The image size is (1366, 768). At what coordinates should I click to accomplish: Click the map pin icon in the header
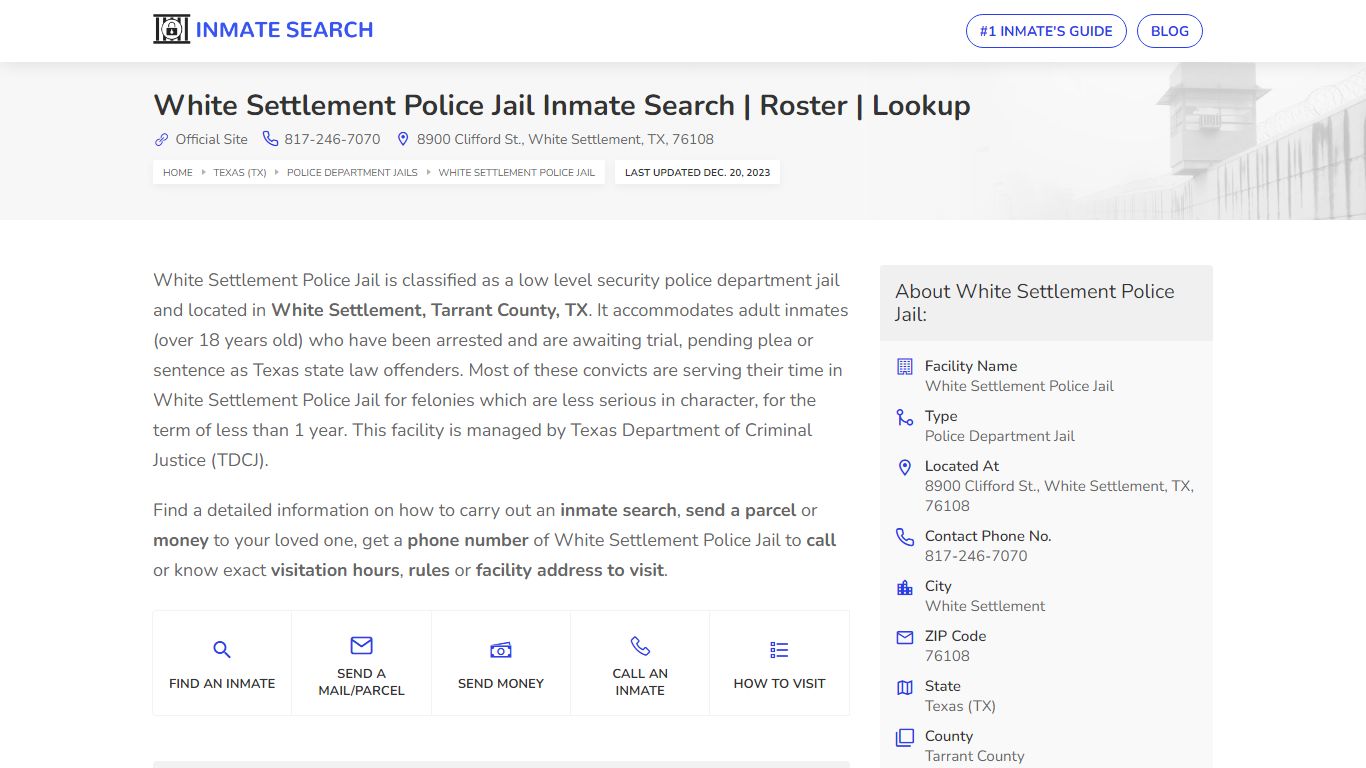pos(403,139)
